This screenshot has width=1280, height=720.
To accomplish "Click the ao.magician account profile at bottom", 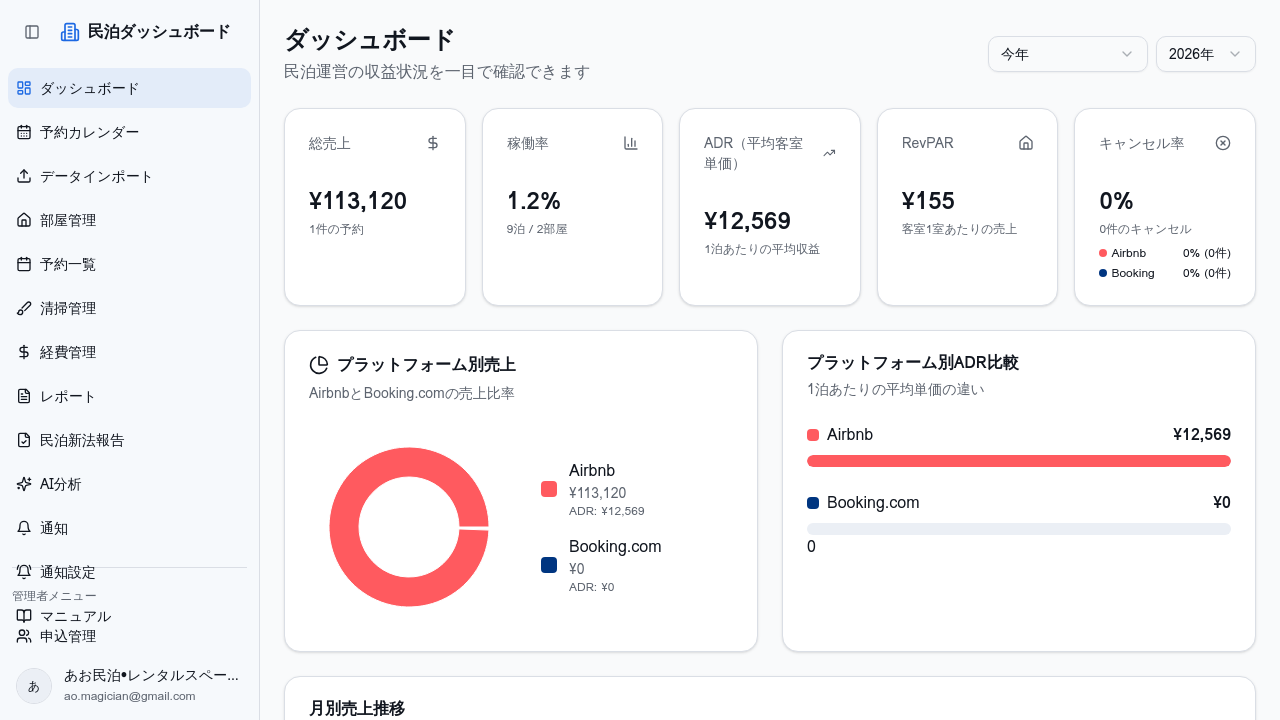I will pos(129,685).
